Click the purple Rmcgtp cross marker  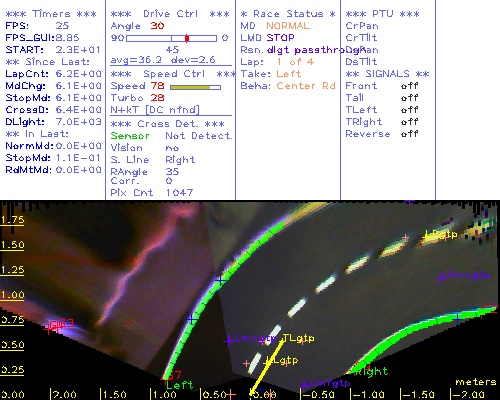tap(442, 277)
